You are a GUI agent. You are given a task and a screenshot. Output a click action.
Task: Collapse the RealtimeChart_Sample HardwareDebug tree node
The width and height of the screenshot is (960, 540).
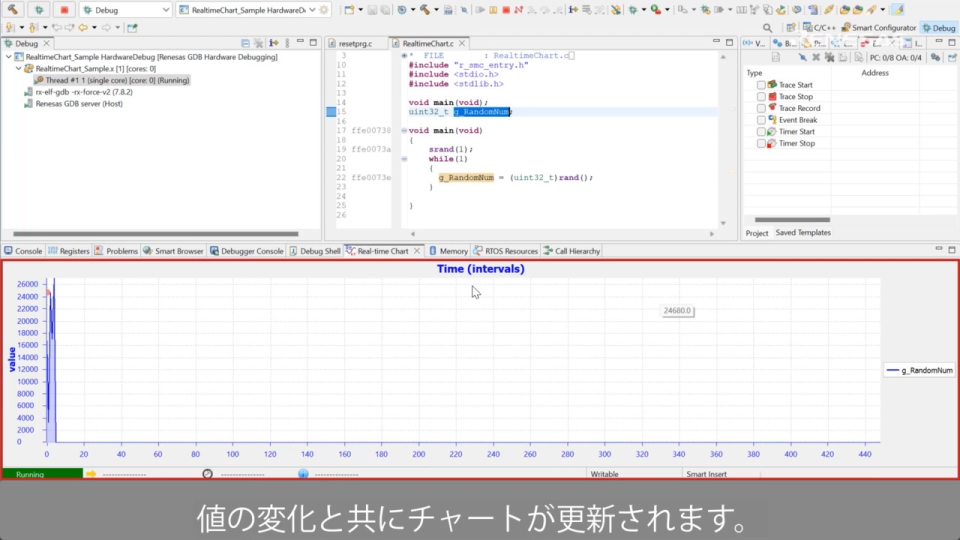(x=8, y=57)
